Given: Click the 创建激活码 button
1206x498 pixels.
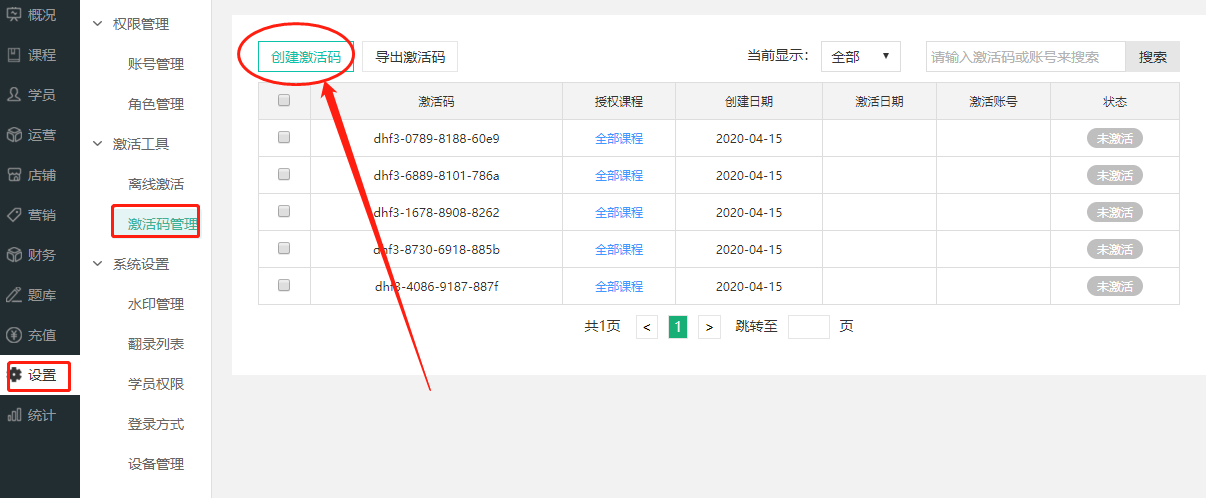Looking at the screenshot, I should pyautogui.click(x=306, y=57).
